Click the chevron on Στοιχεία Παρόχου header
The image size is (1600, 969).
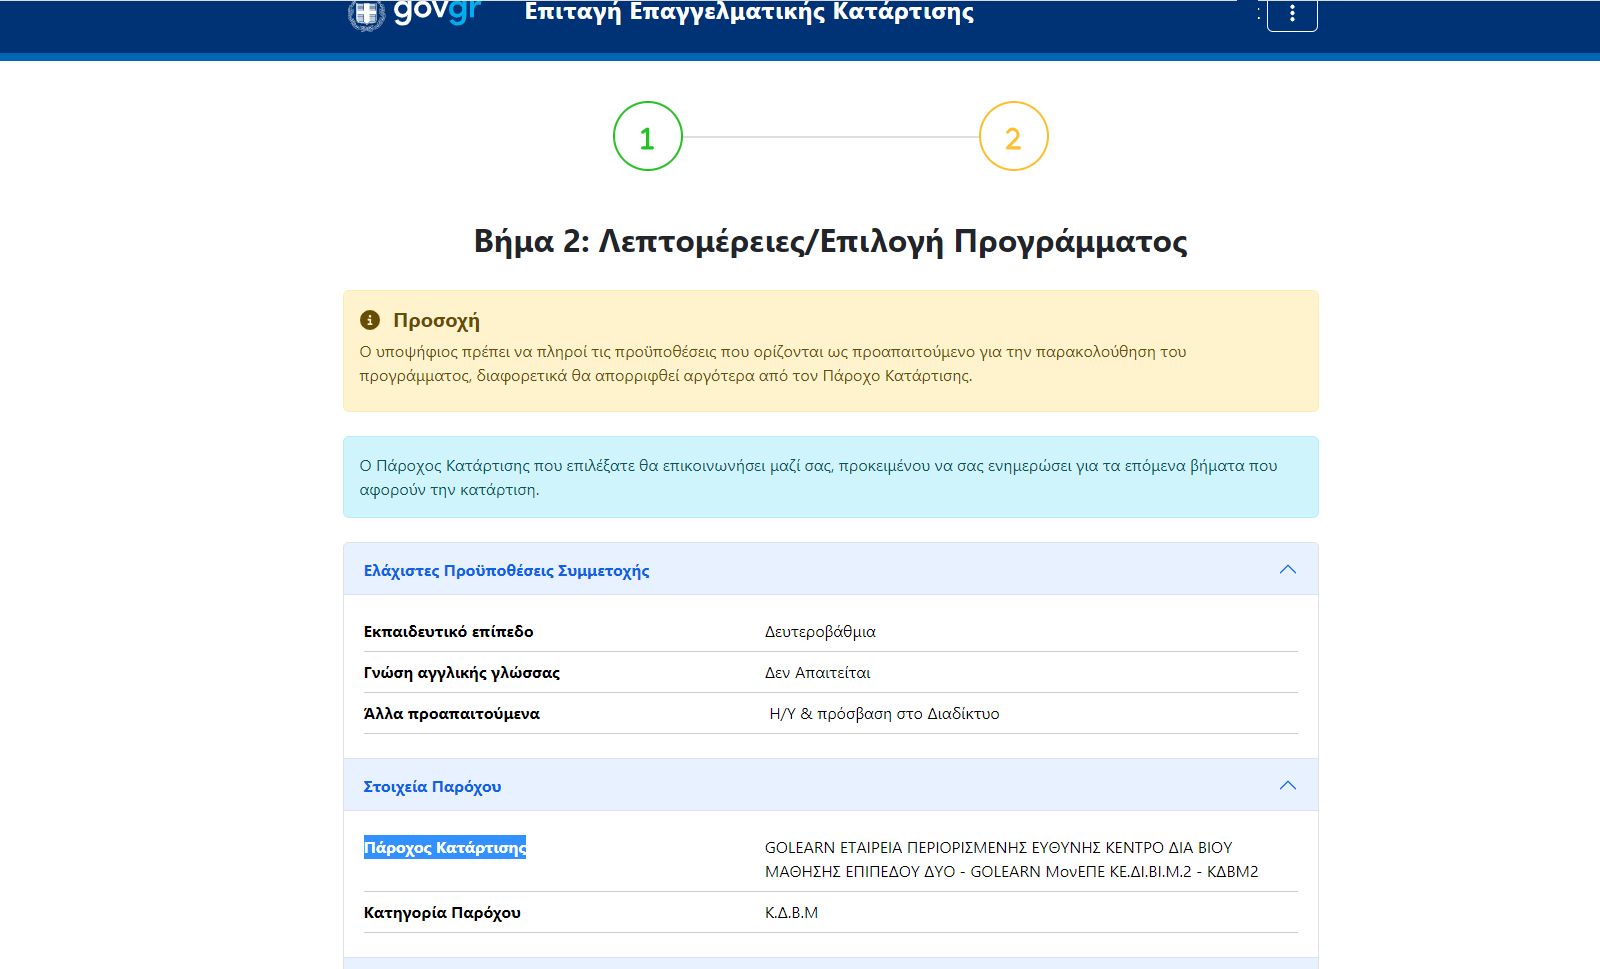(1289, 784)
